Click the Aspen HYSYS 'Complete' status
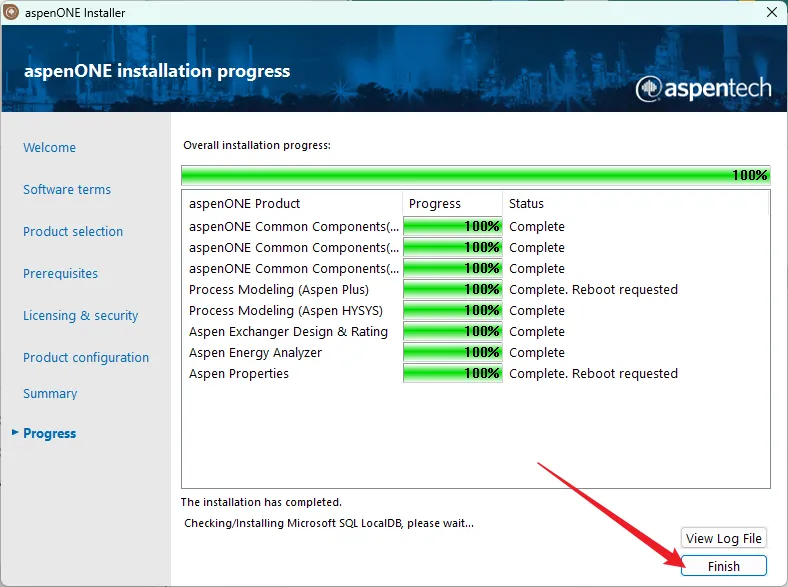 pos(537,311)
